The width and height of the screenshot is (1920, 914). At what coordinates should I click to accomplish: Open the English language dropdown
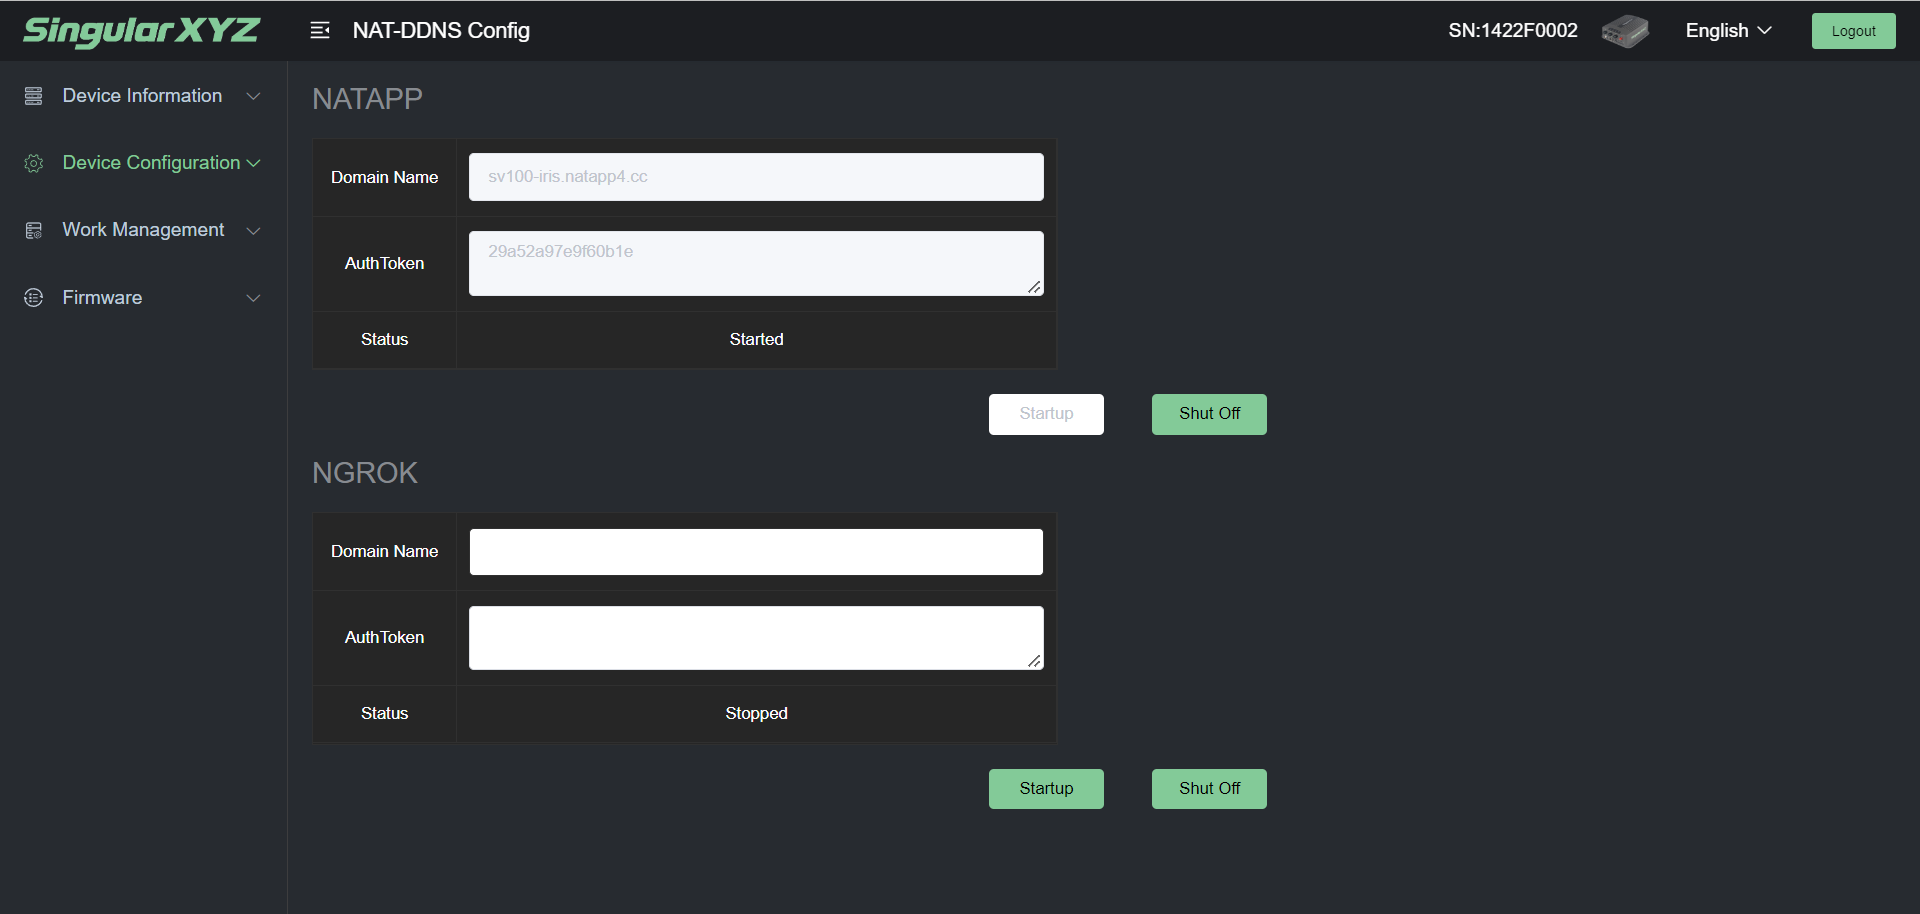click(x=1728, y=31)
